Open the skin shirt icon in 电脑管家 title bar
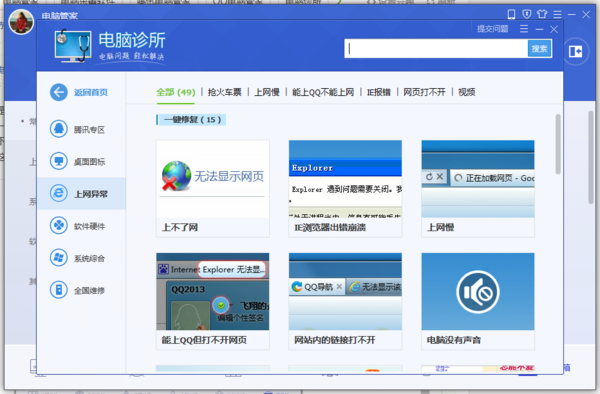The height and width of the screenshot is (394, 600). point(542,15)
